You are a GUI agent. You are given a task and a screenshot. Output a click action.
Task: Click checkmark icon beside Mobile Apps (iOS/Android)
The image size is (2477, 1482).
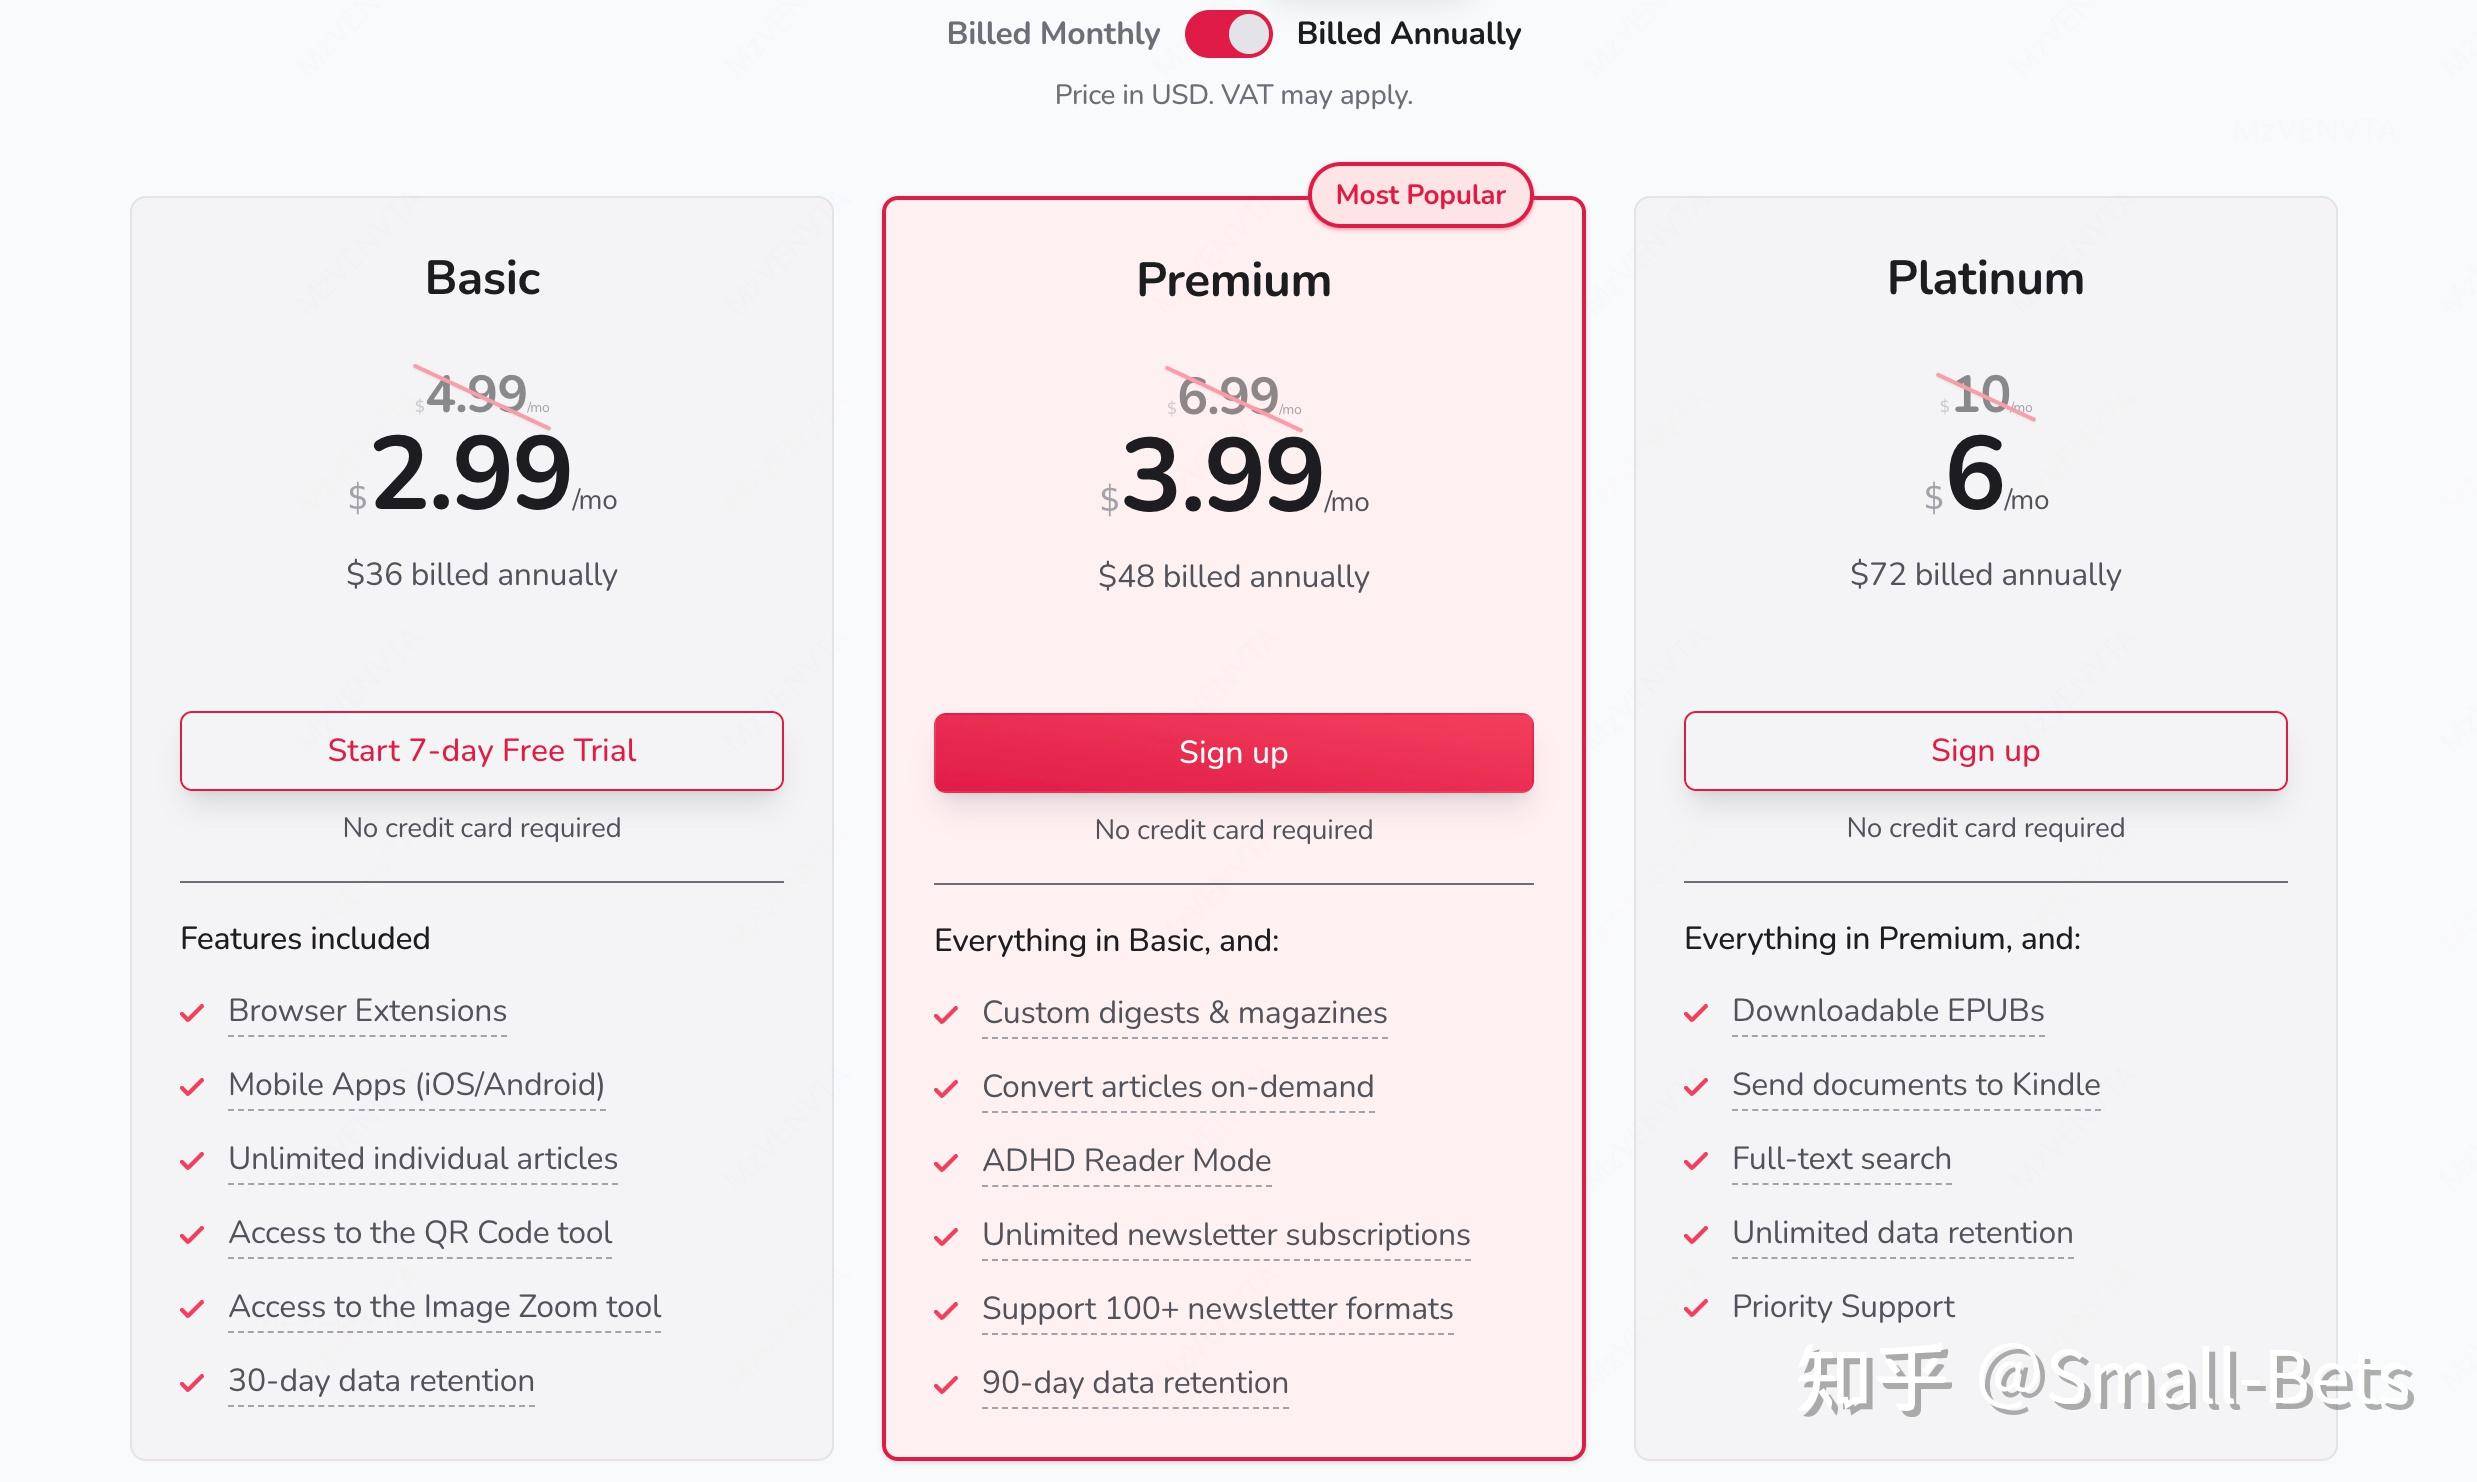192,1087
